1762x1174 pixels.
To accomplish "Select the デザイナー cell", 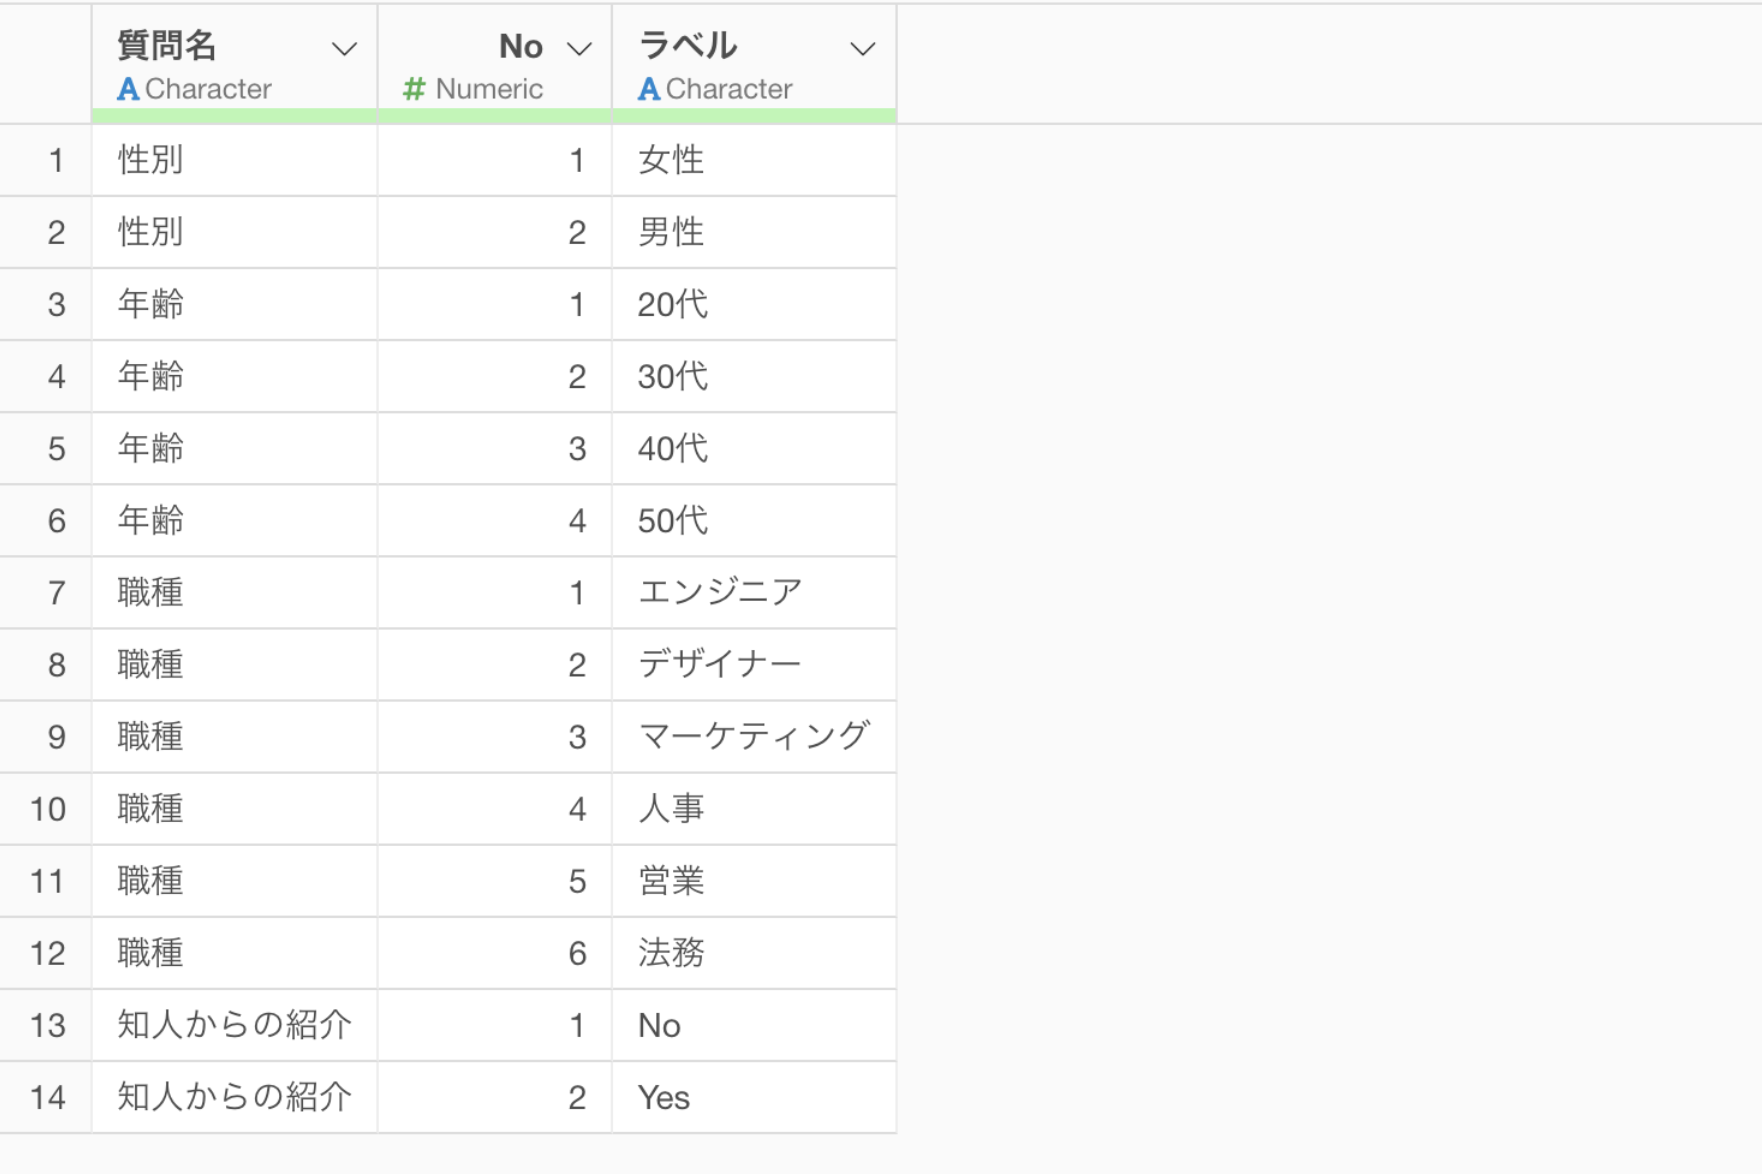I will click(x=720, y=665).
